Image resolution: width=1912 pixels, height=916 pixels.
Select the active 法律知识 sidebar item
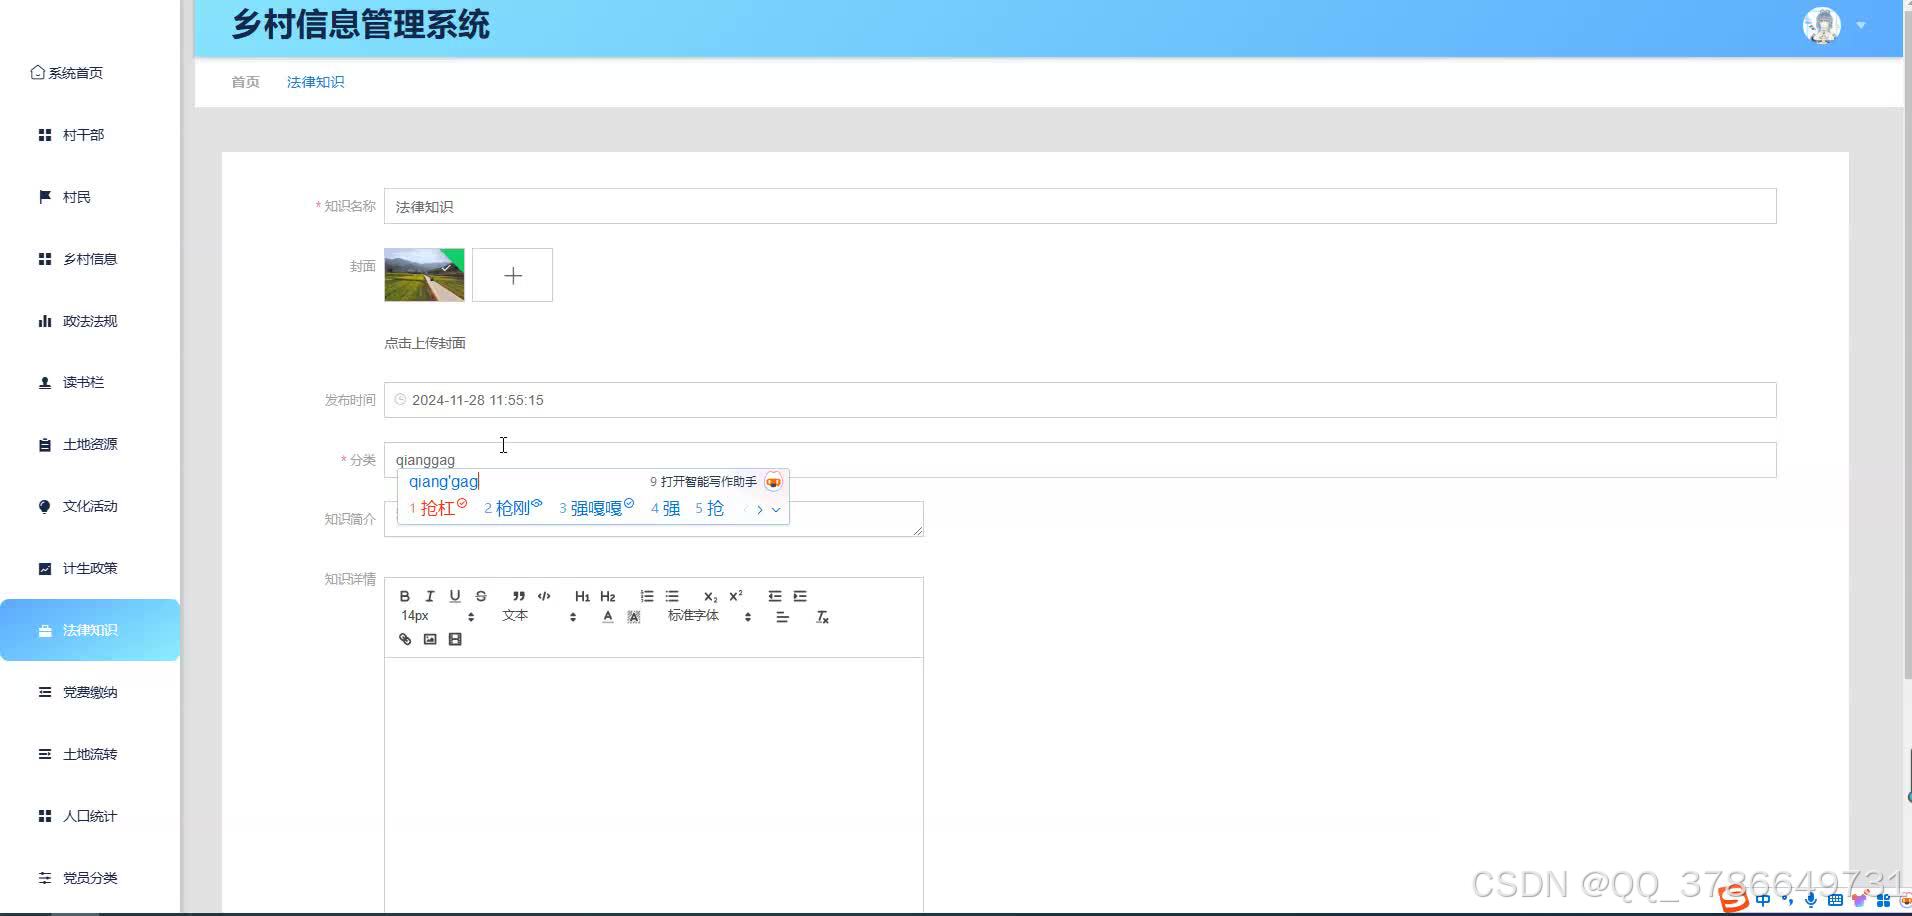[x=90, y=630]
